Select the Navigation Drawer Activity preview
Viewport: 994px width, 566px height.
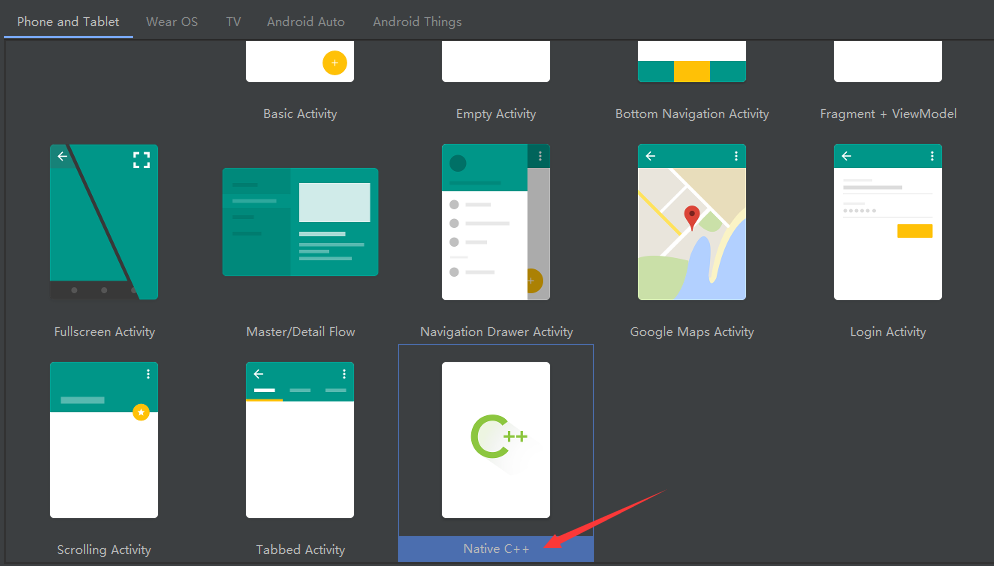[x=496, y=222]
